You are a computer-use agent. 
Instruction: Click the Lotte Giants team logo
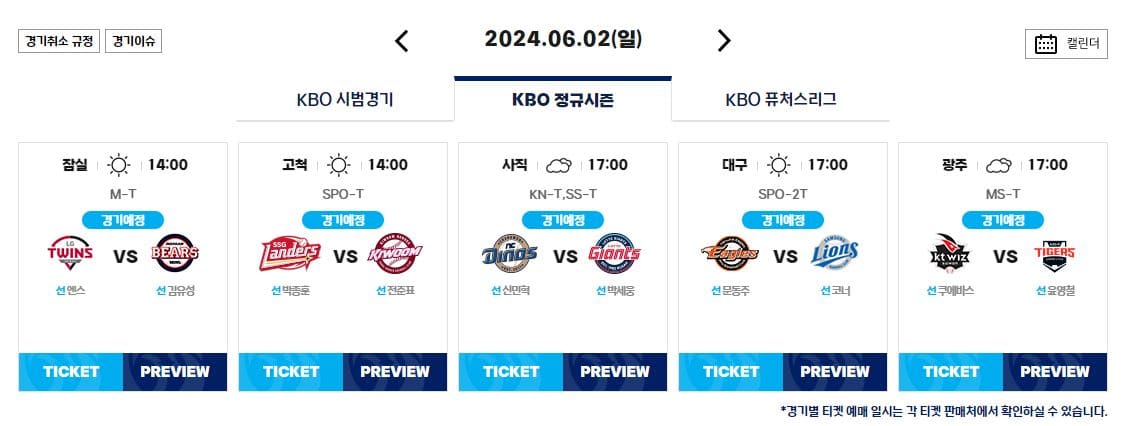pyautogui.click(x=615, y=253)
